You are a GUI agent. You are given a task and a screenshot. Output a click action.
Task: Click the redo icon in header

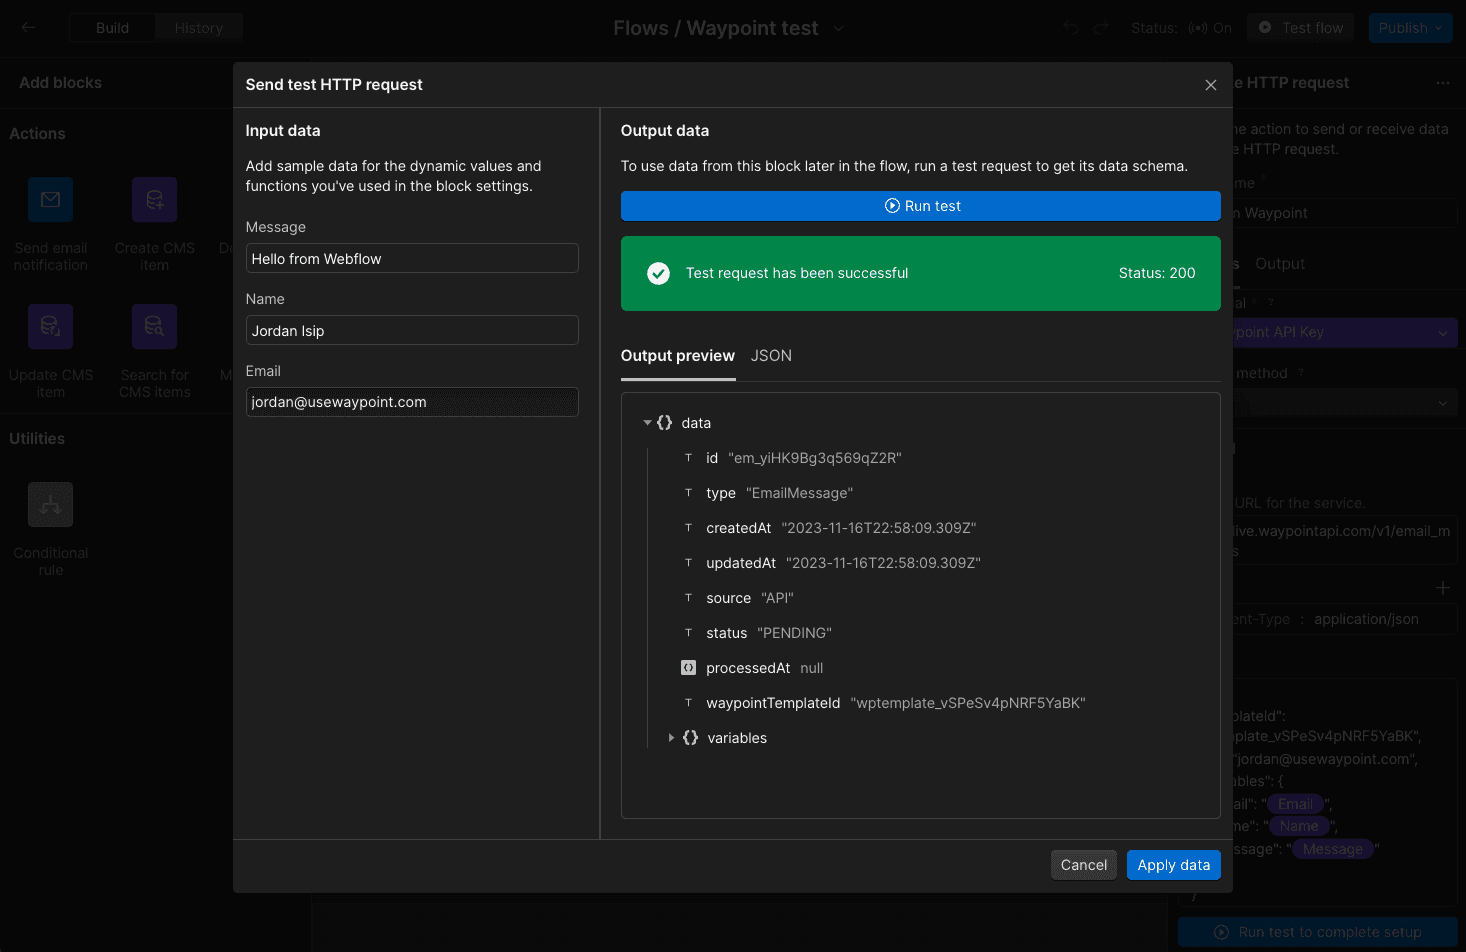[1101, 28]
